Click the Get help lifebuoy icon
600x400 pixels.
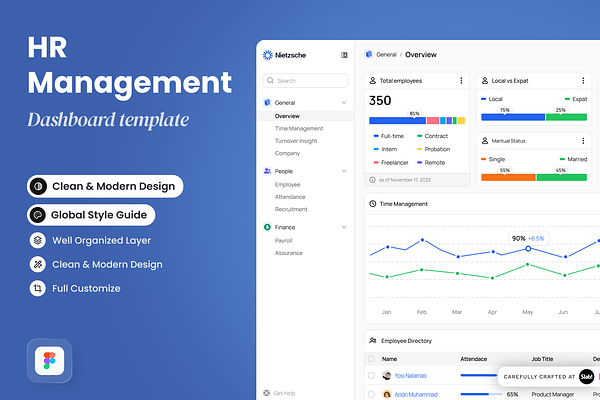267,393
